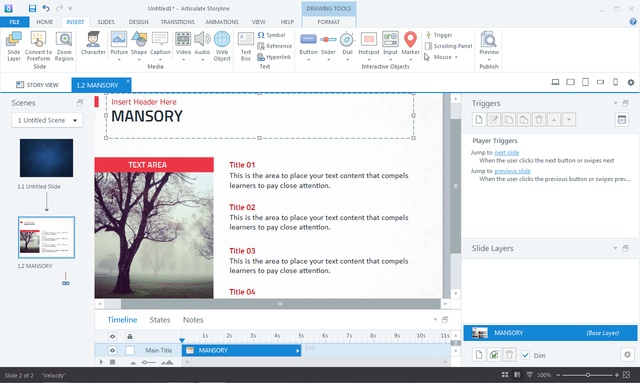
Task: Insert a Text Box
Action: tap(246, 46)
